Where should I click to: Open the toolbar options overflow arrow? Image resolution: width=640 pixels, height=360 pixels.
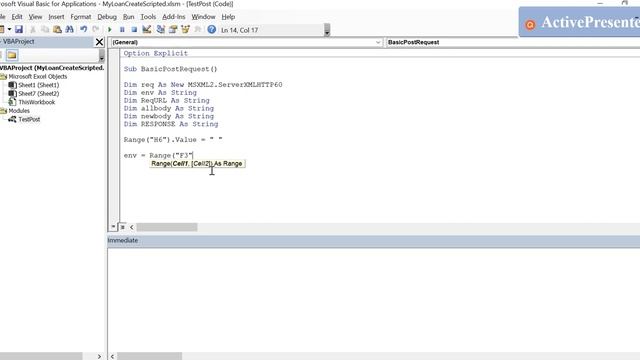click(x=327, y=30)
